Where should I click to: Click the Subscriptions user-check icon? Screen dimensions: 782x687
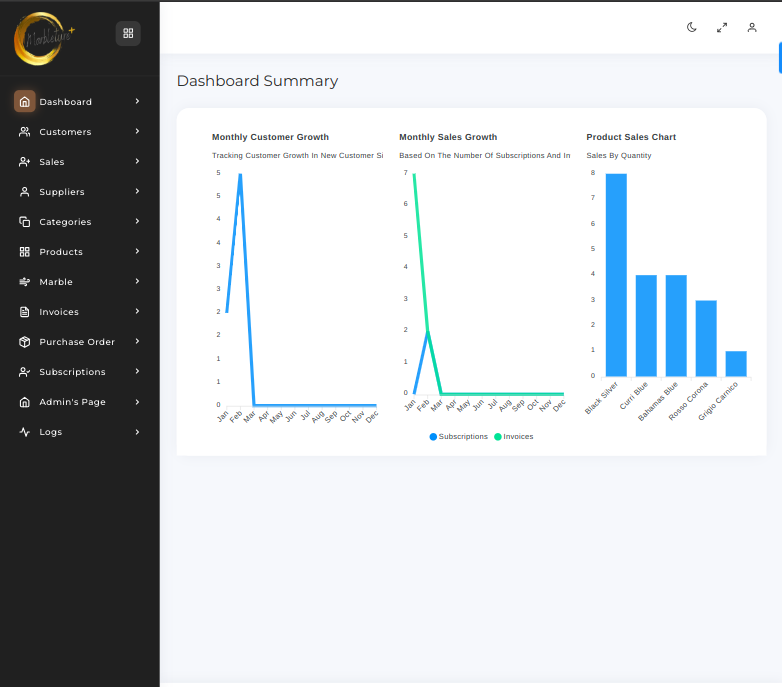[x=24, y=372]
